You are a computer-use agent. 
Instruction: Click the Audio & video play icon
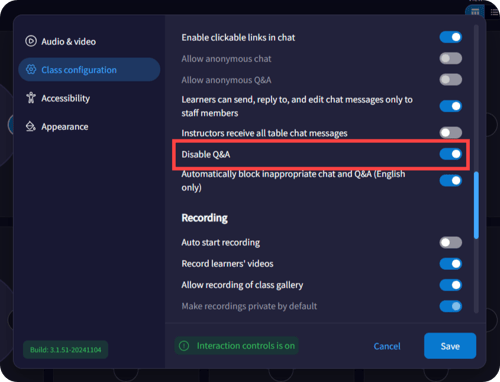point(31,41)
